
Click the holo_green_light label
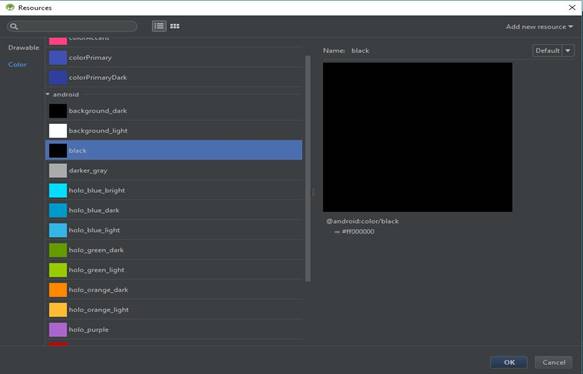[x=97, y=270]
